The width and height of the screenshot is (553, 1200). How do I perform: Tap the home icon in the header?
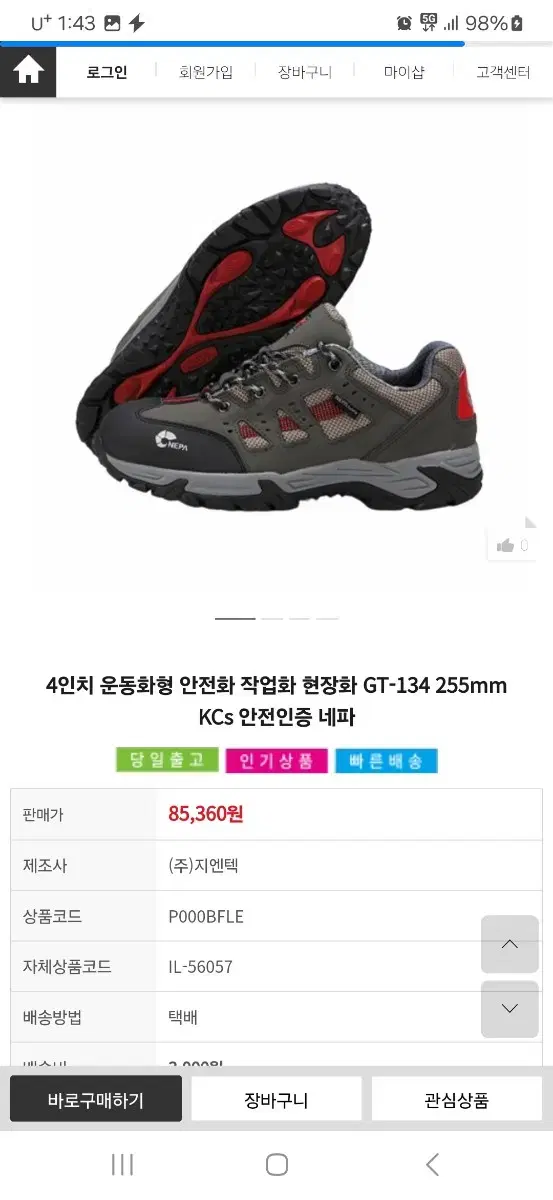point(28,72)
